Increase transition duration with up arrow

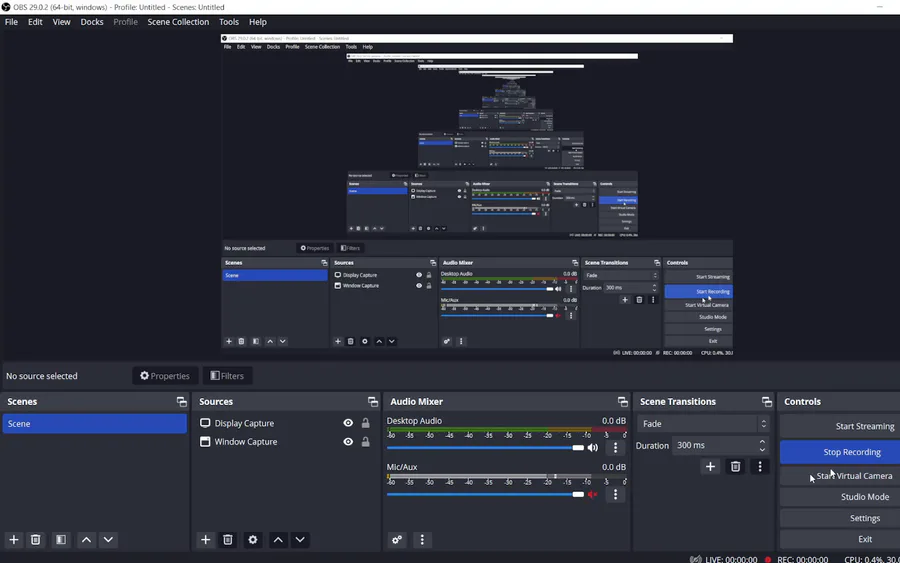click(x=762, y=441)
